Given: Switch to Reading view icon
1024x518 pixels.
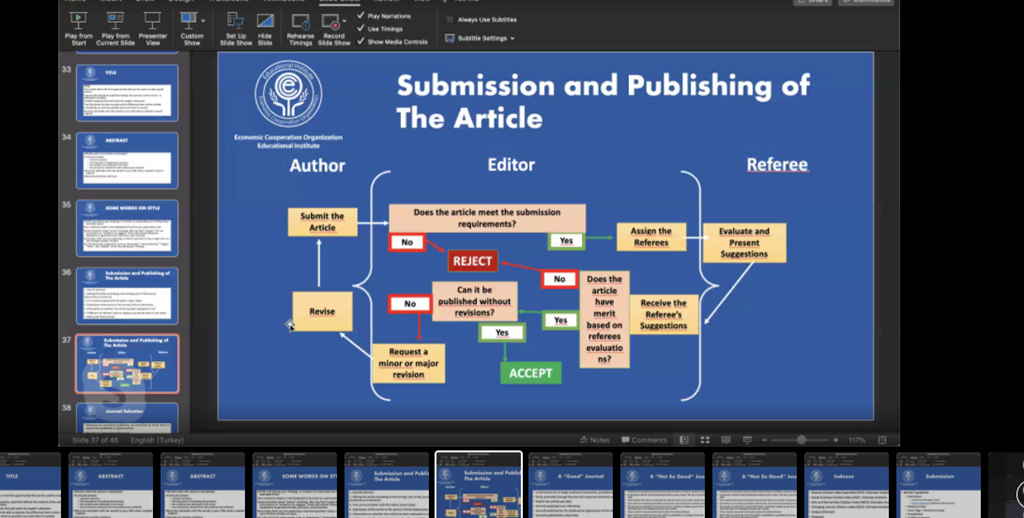Looking at the screenshot, I should point(726,440).
